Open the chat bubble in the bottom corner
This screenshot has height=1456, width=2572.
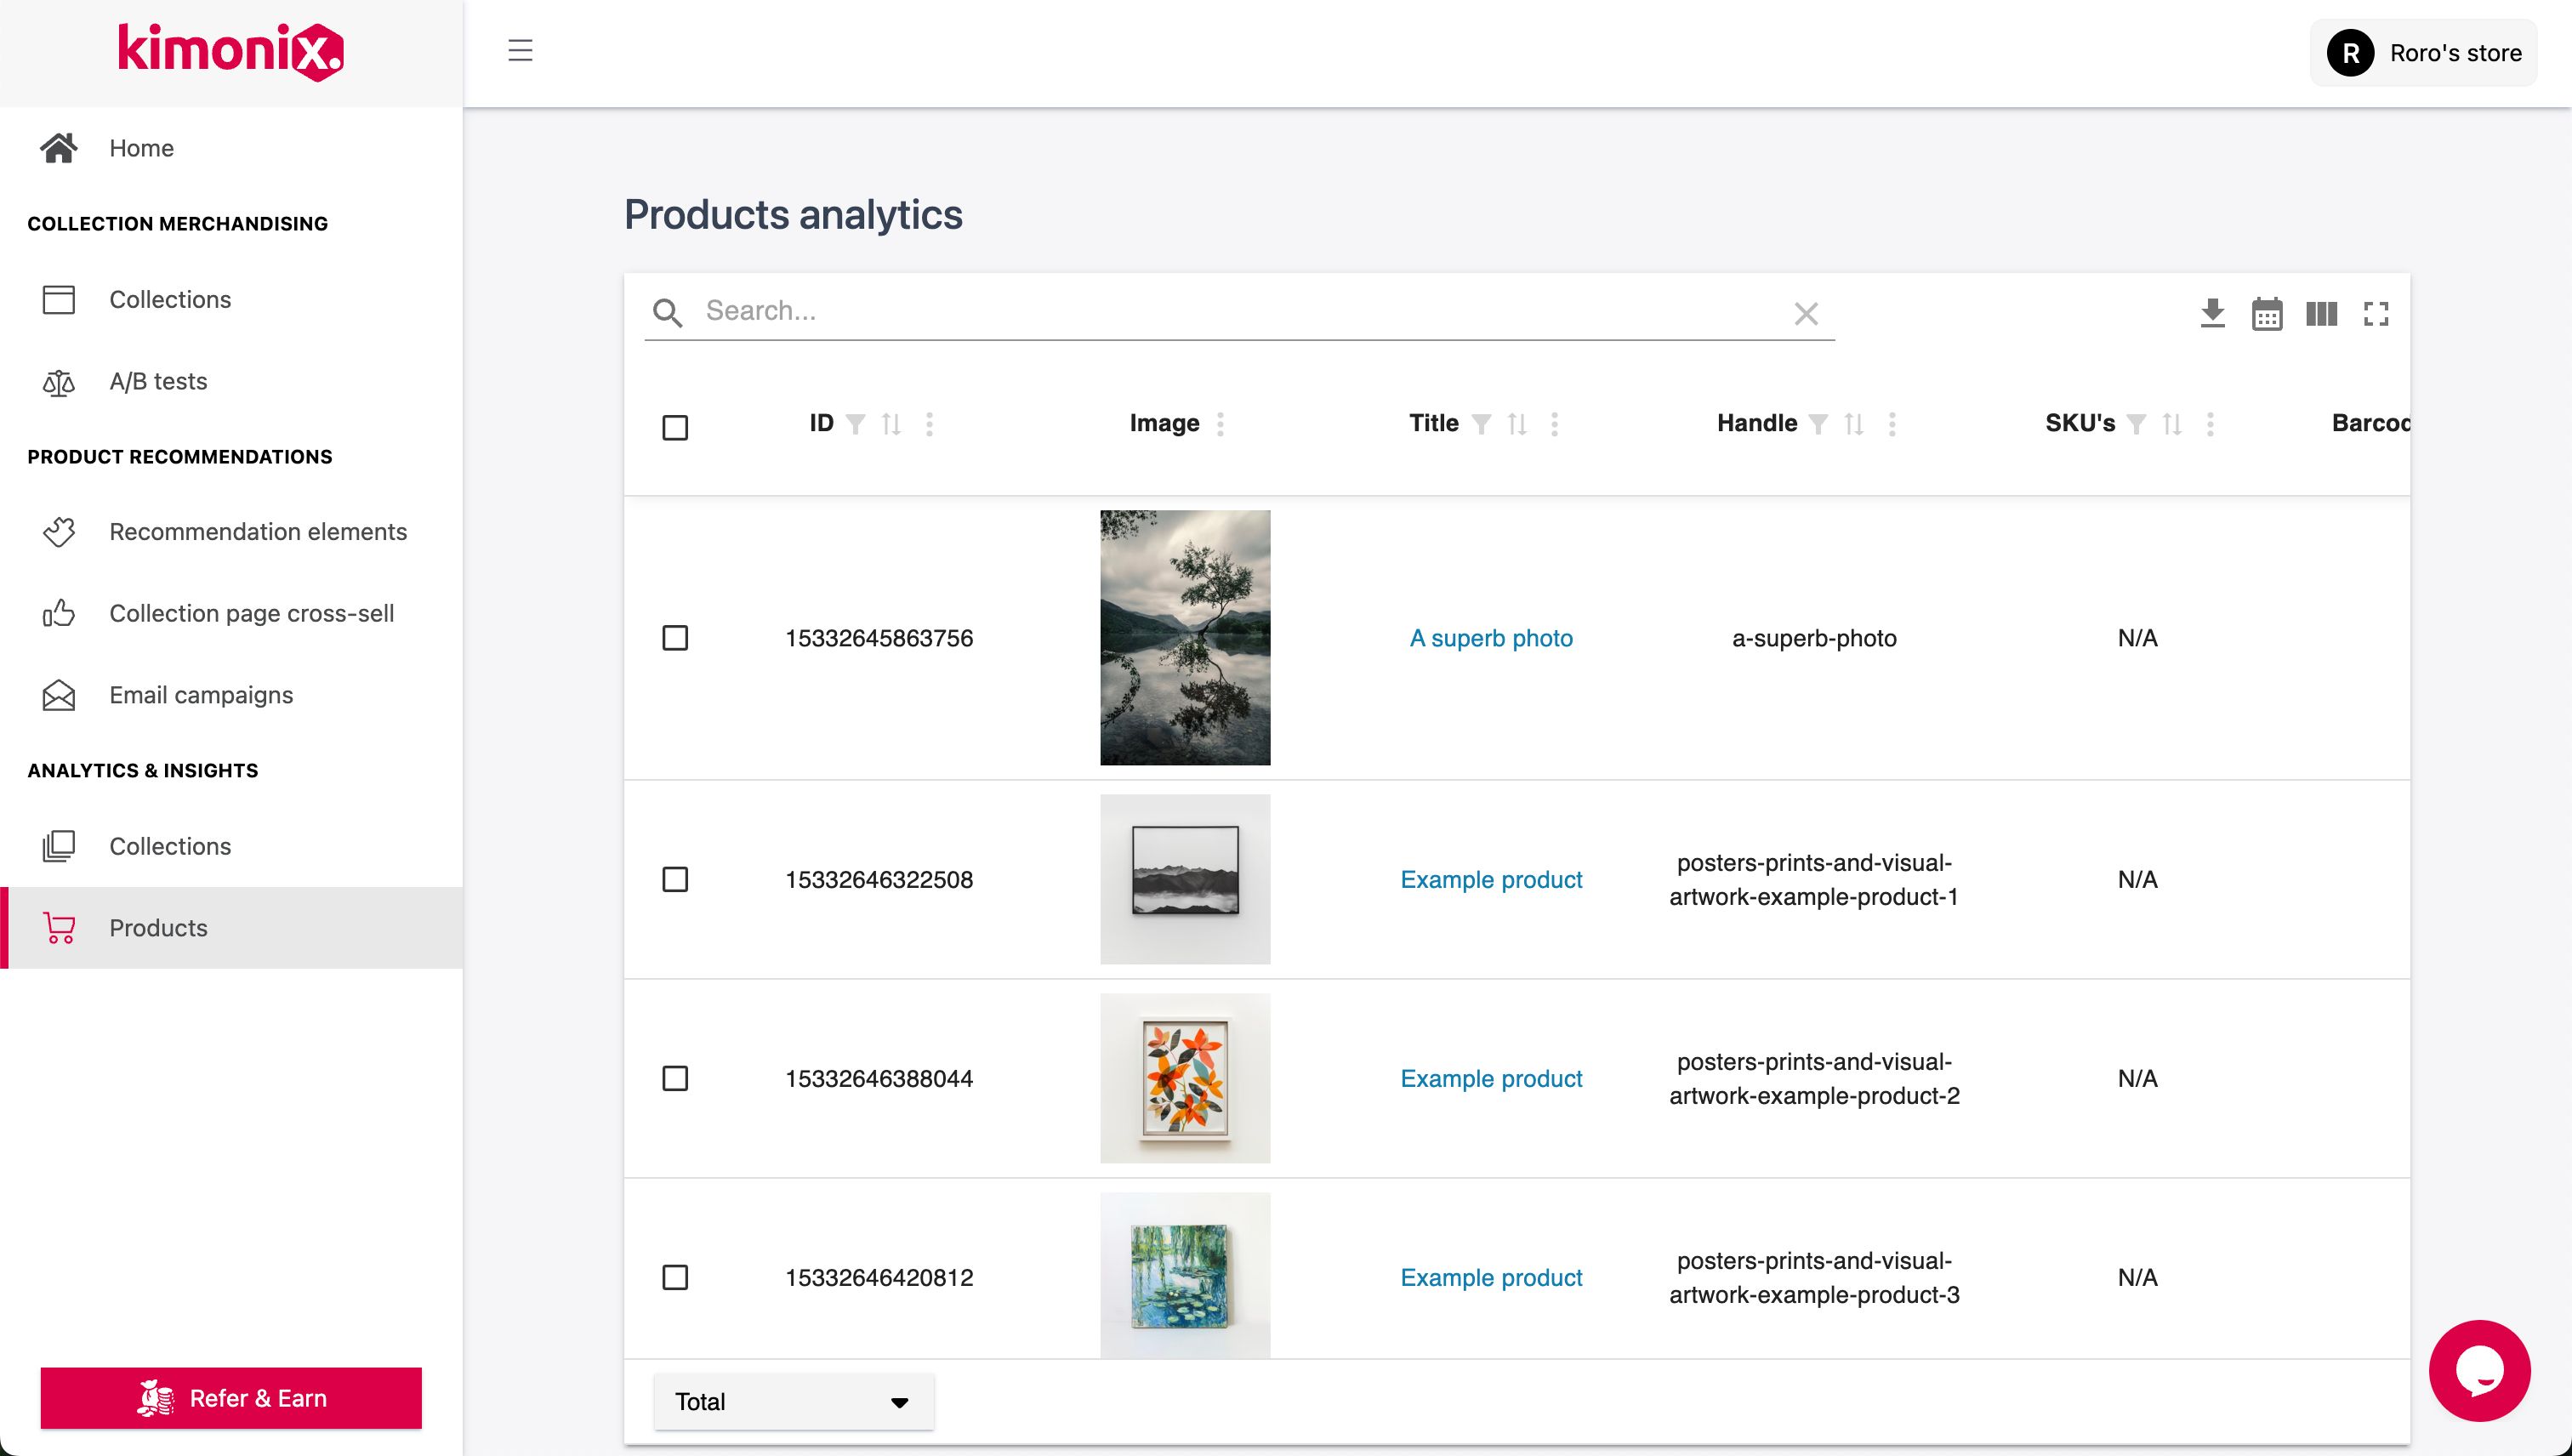click(x=2481, y=1370)
